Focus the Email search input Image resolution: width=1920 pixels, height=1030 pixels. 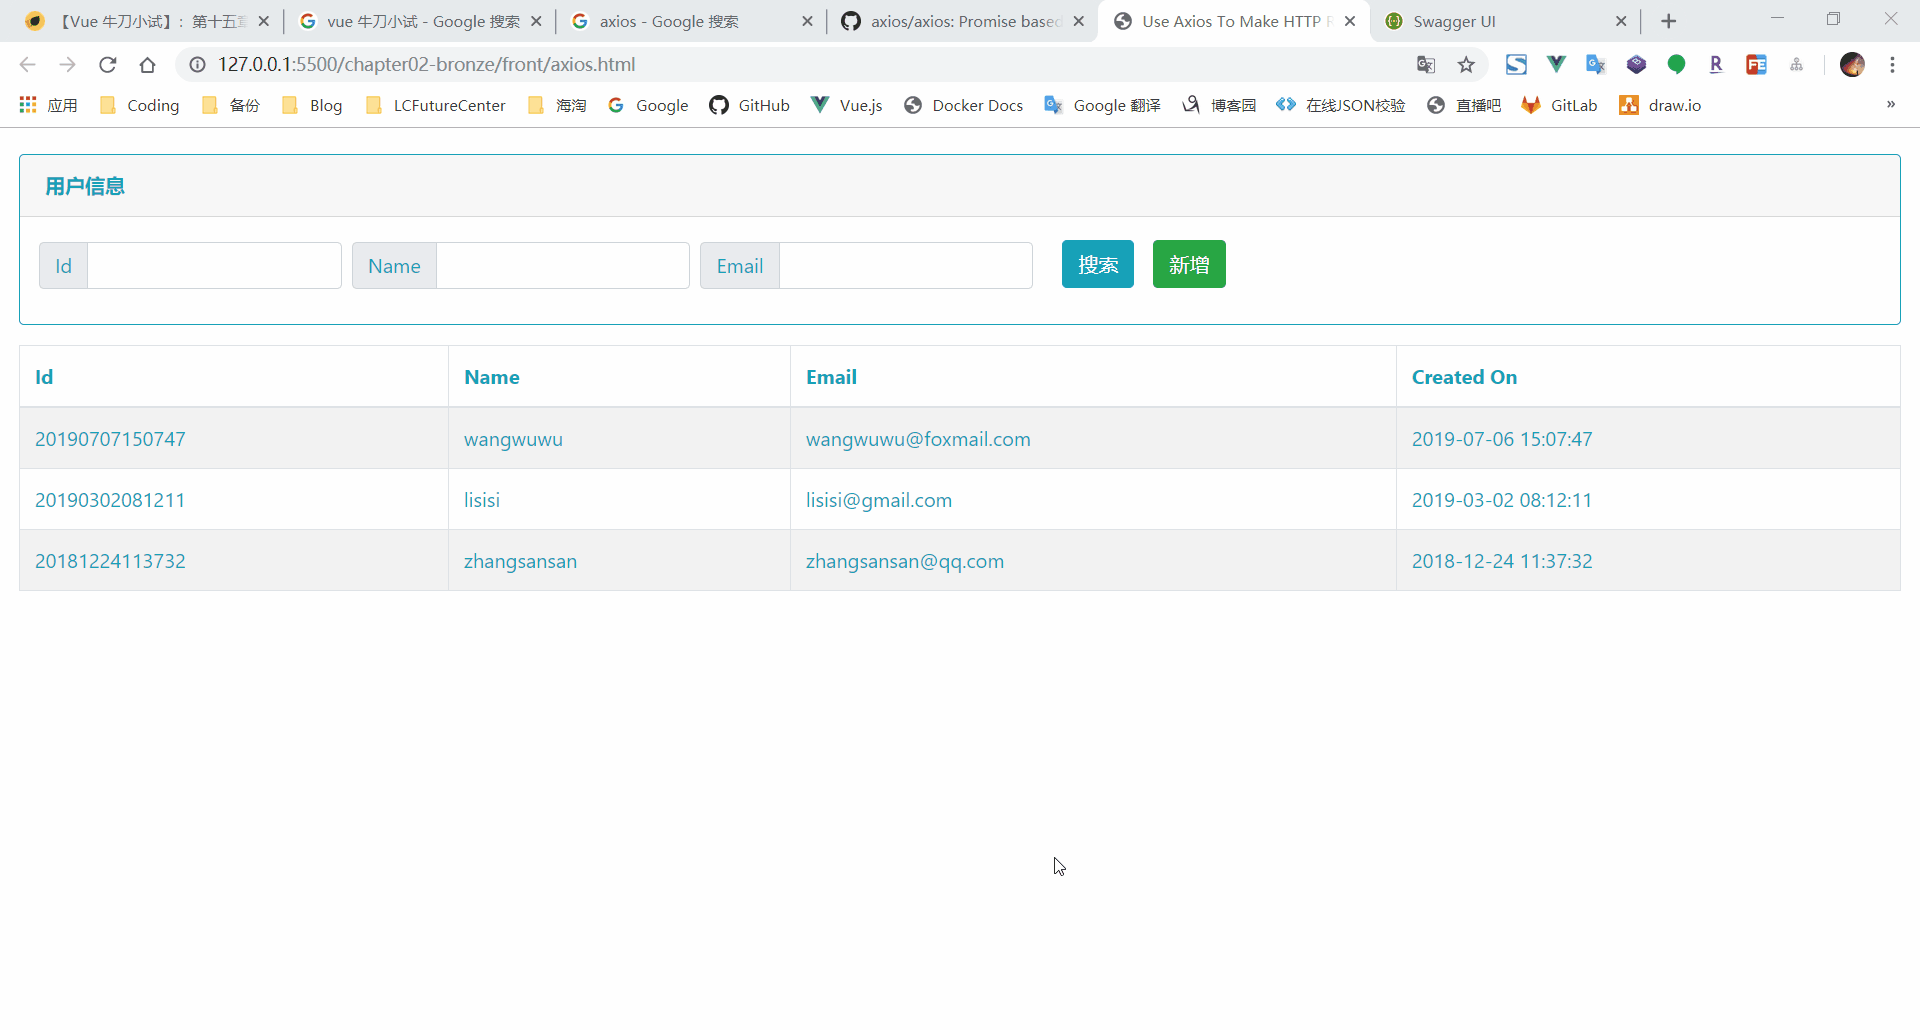point(906,266)
